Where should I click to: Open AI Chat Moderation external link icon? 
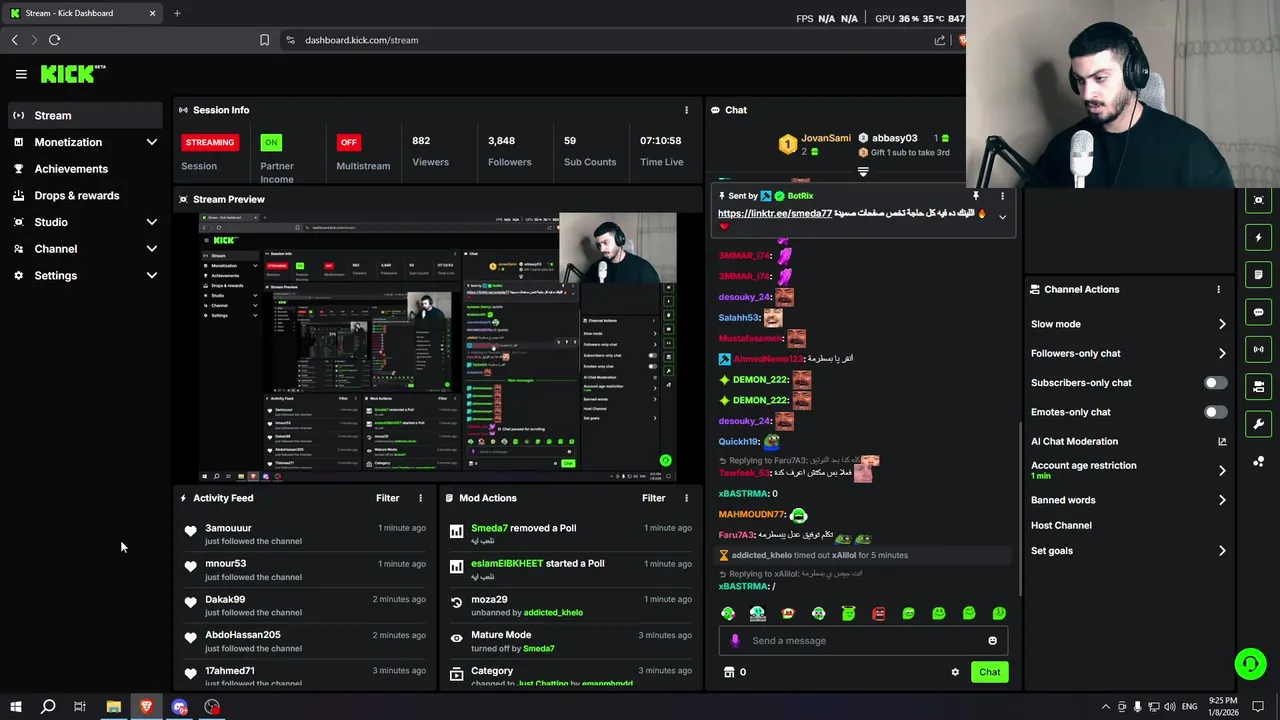coord(1222,441)
